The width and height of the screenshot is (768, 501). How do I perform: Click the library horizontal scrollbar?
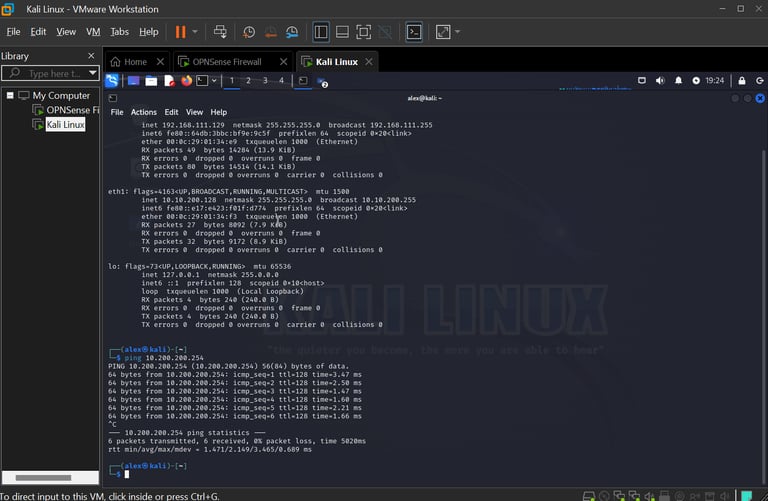coord(43,477)
